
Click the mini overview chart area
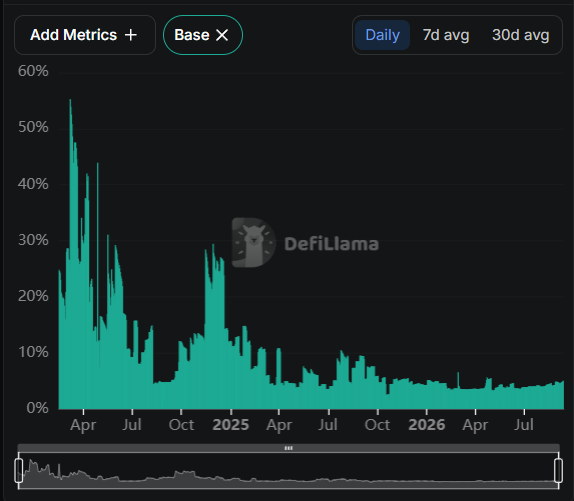point(288,471)
